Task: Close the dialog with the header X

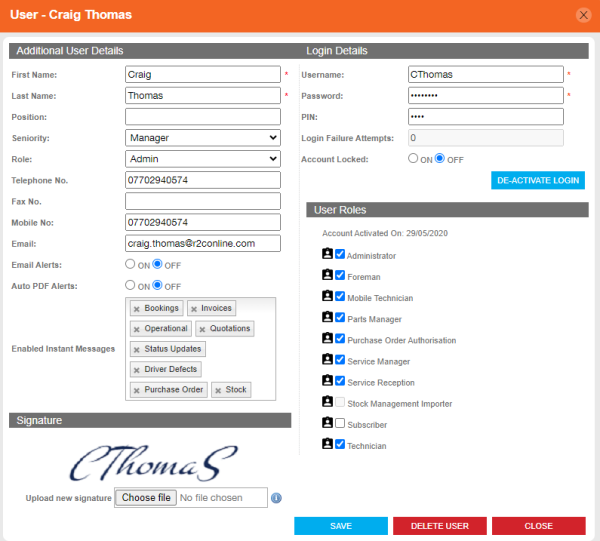Action: [583, 15]
